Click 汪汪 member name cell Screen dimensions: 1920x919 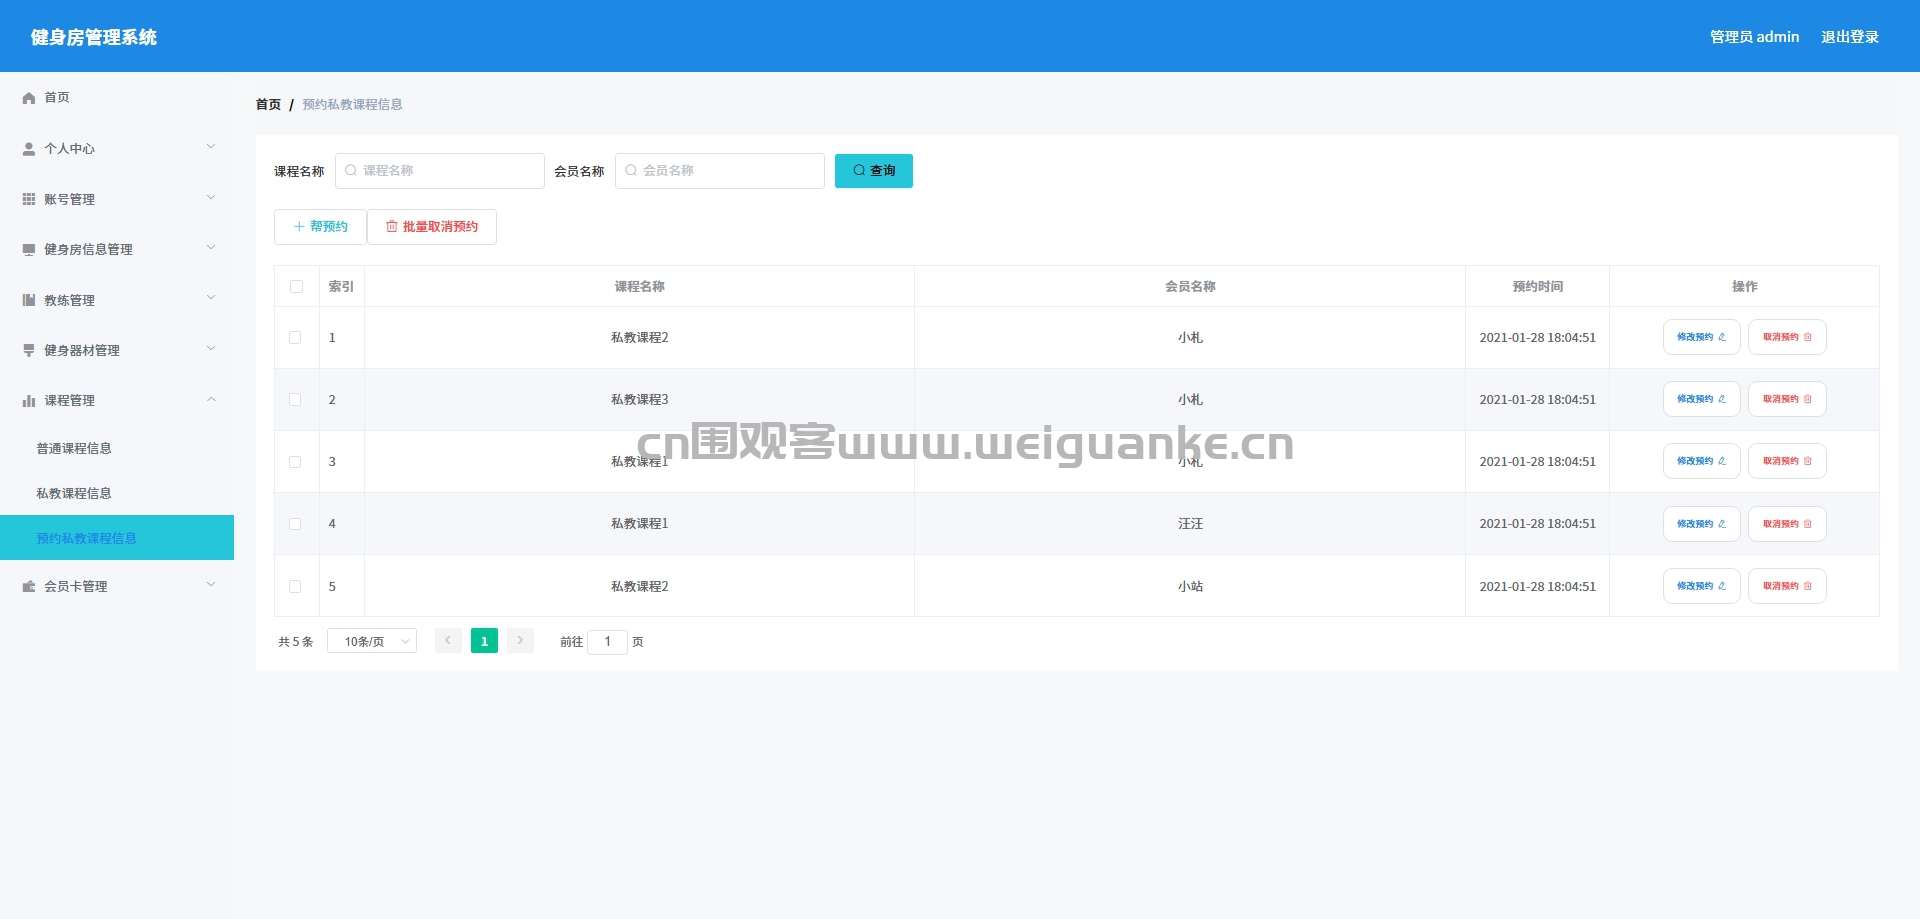click(x=1190, y=524)
